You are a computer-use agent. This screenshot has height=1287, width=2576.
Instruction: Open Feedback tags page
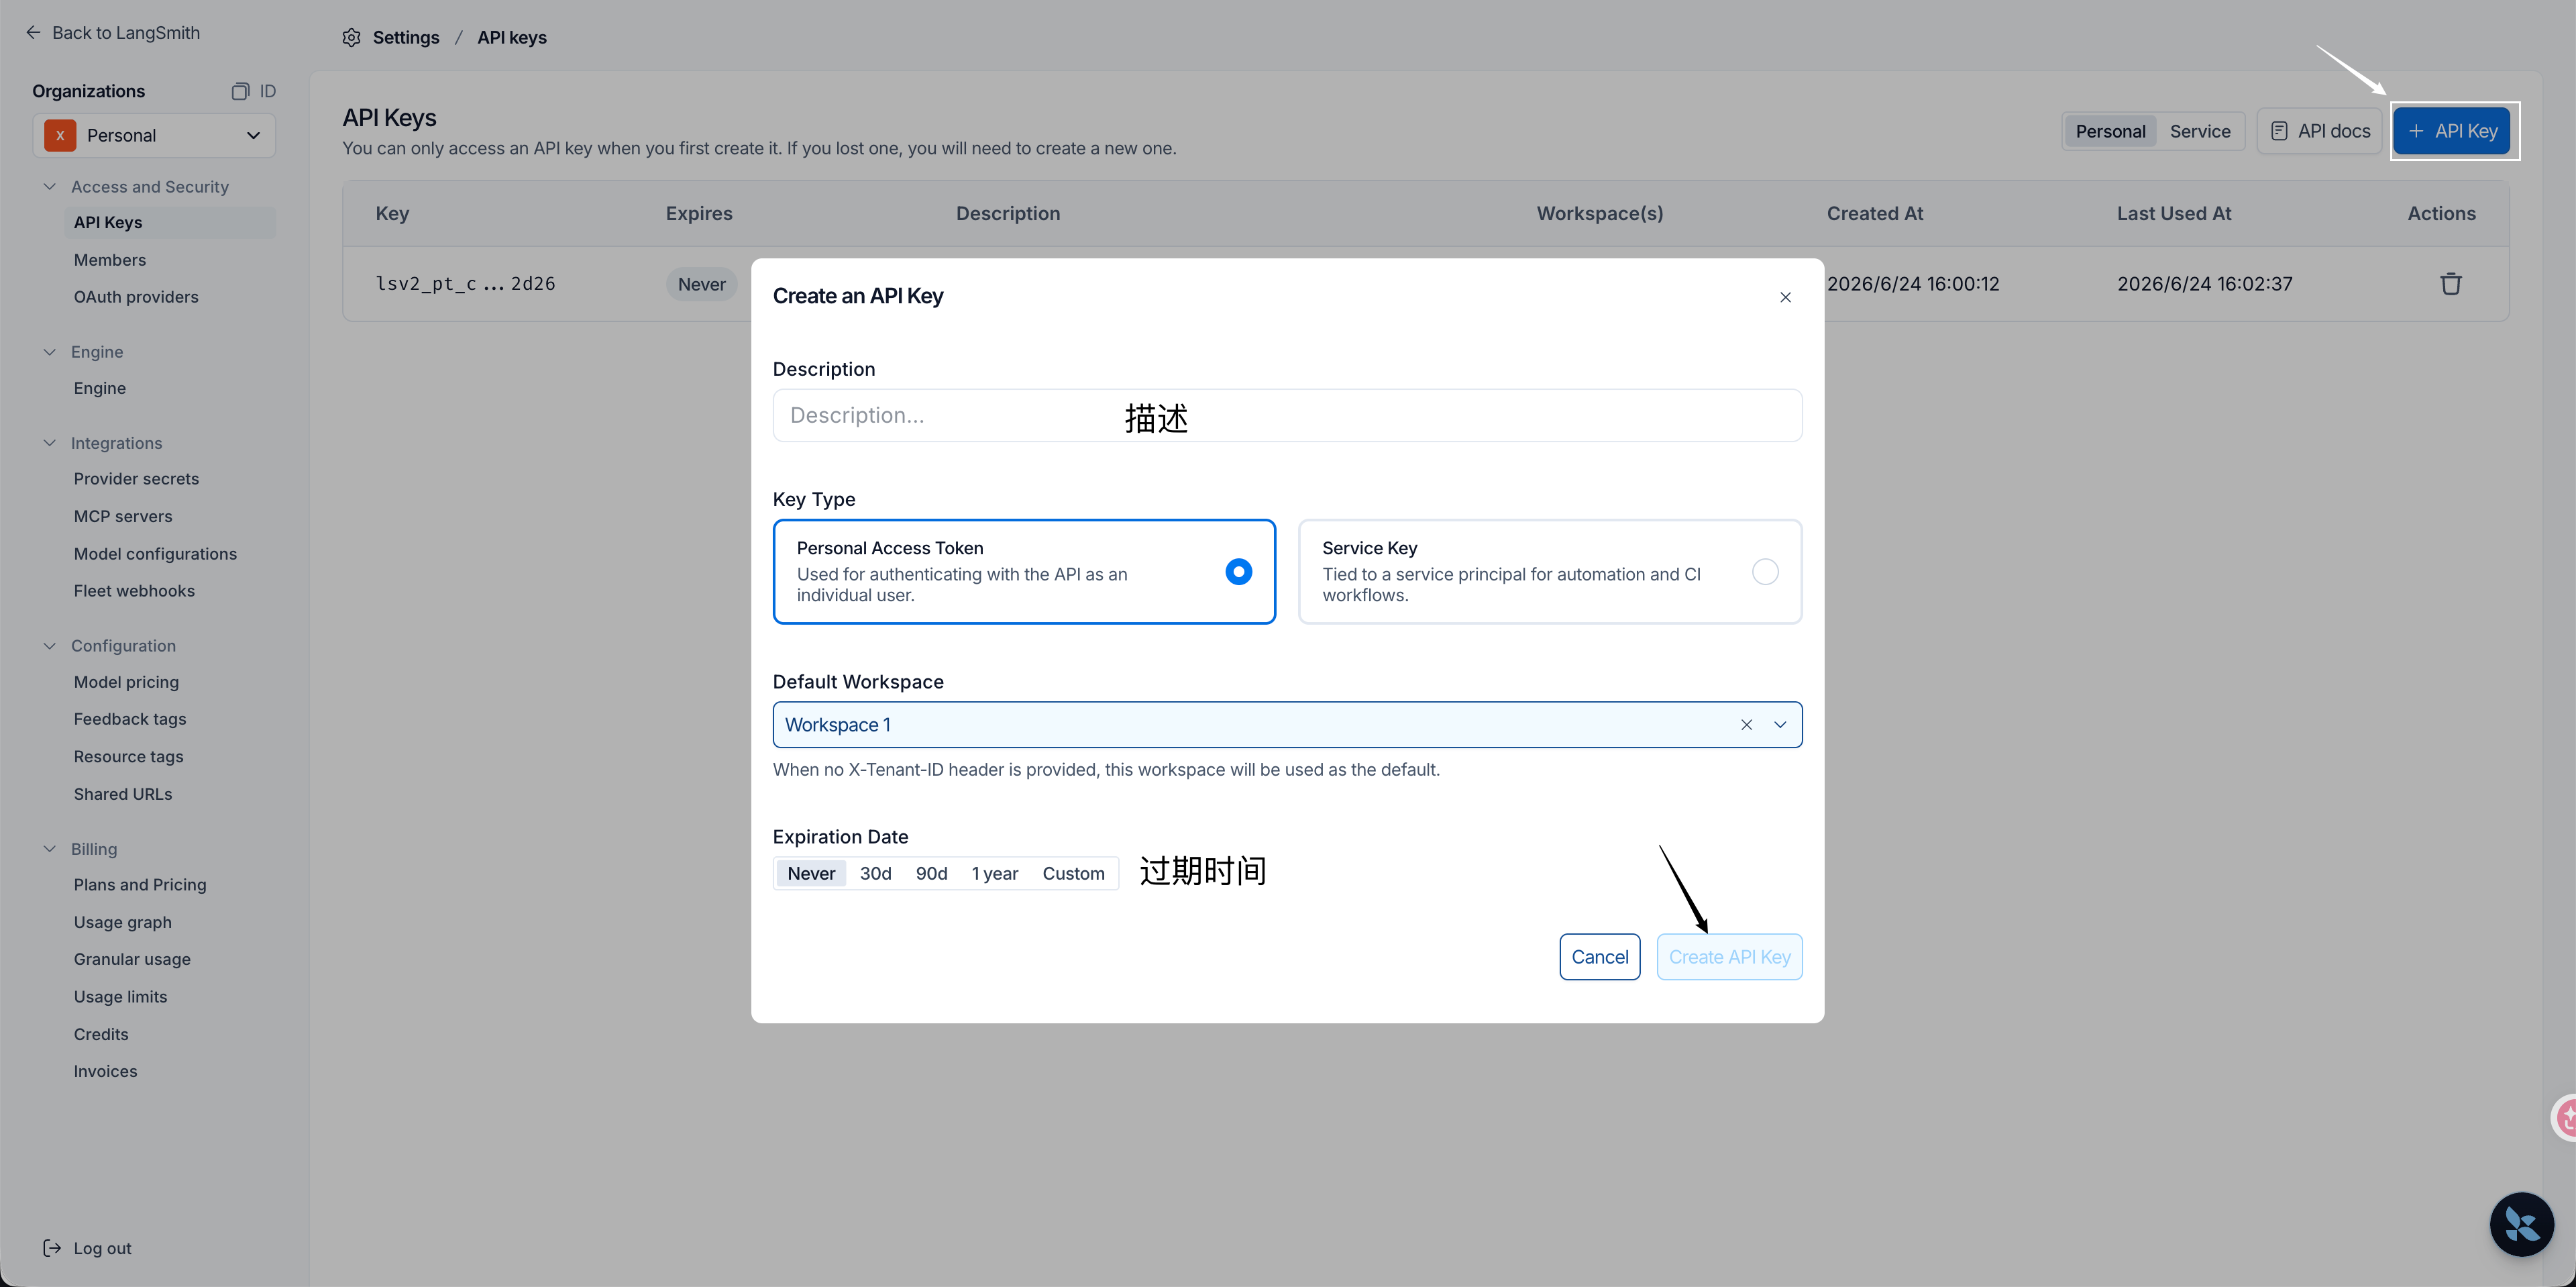130,719
